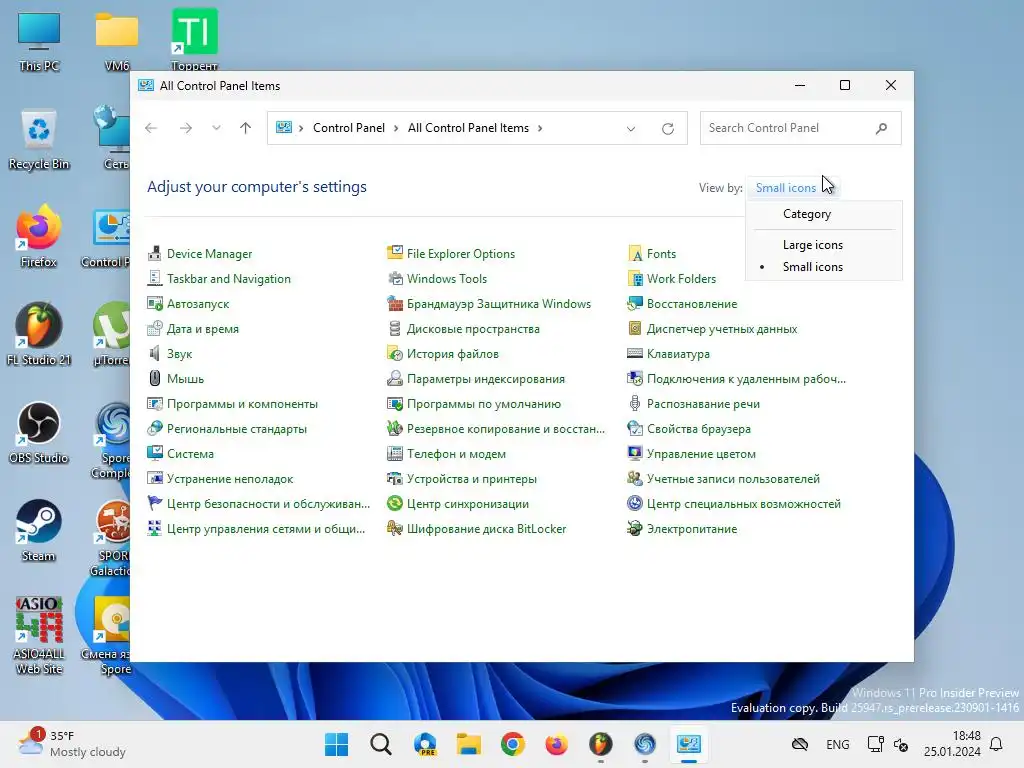Expand chevron after Control Panel icon
Viewport: 1024px width, 768px height.
coord(301,128)
